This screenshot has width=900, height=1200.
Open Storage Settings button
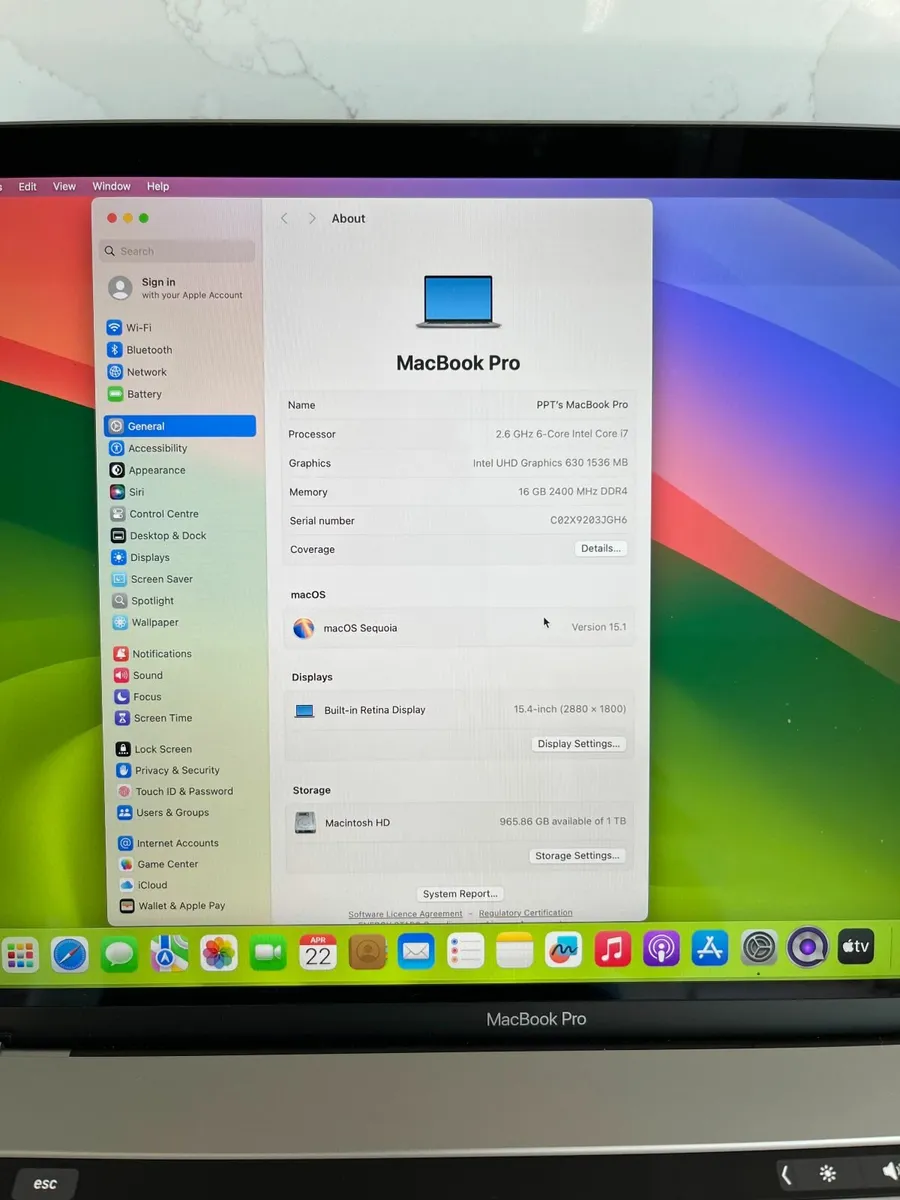(x=577, y=856)
